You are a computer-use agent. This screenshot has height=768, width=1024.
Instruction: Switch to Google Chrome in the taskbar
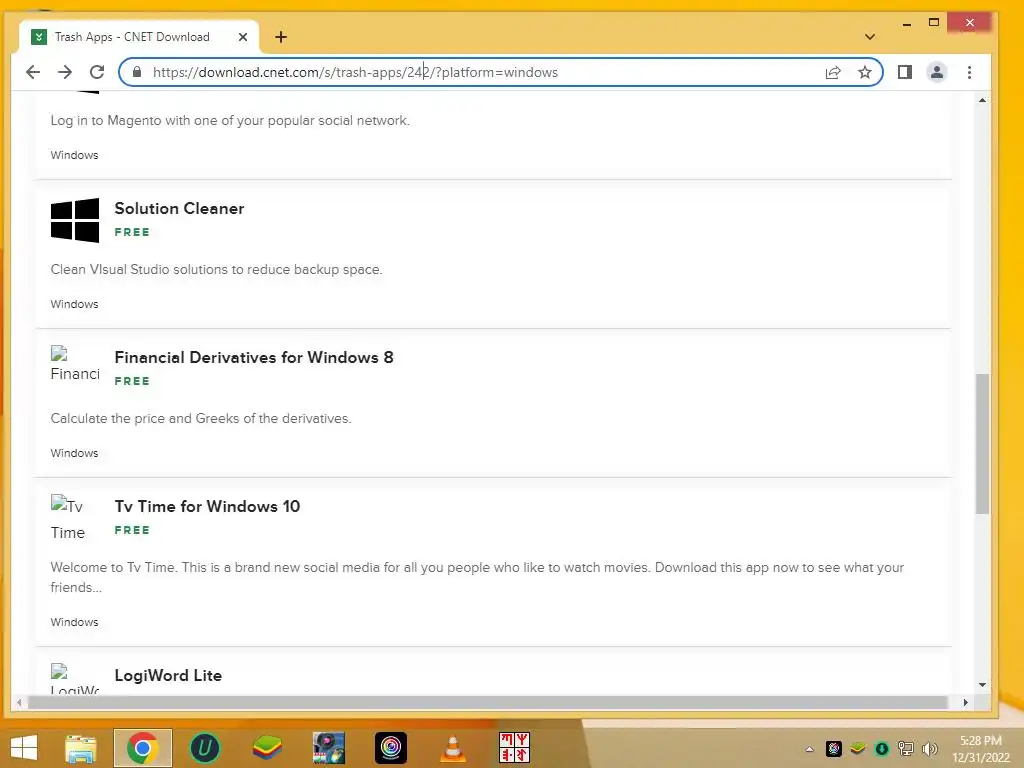point(142,748)
